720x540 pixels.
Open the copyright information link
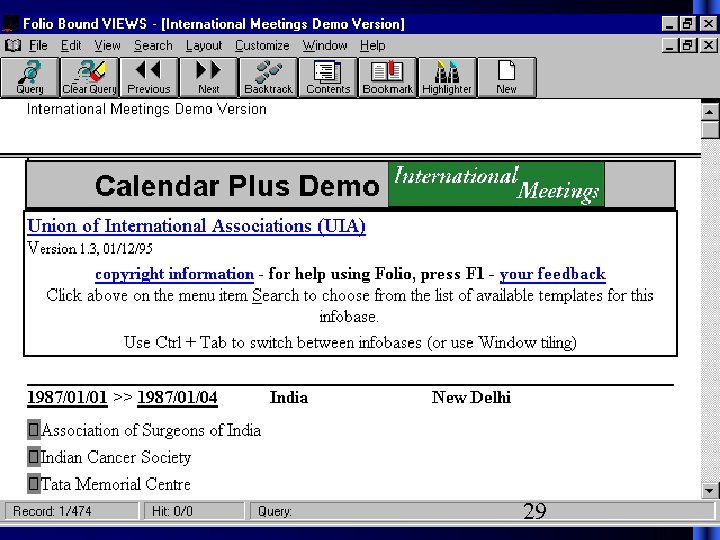point(174,274)
